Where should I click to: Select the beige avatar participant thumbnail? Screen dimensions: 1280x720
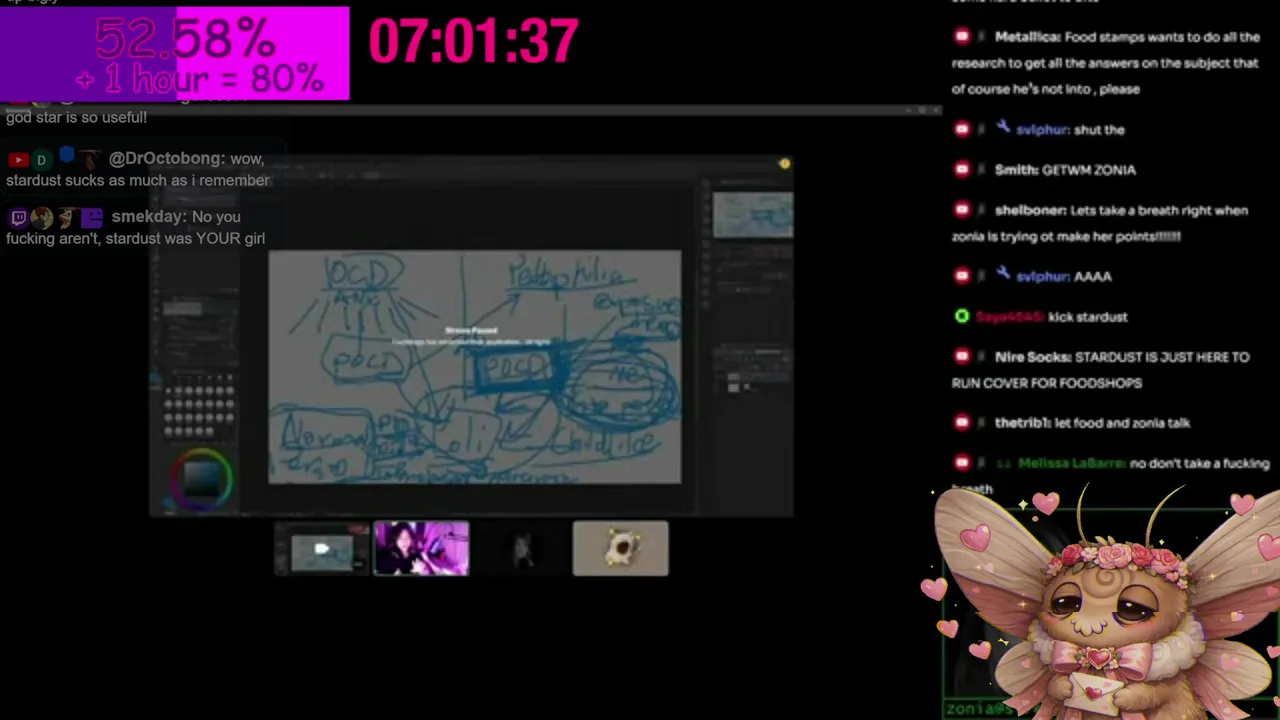620,549
